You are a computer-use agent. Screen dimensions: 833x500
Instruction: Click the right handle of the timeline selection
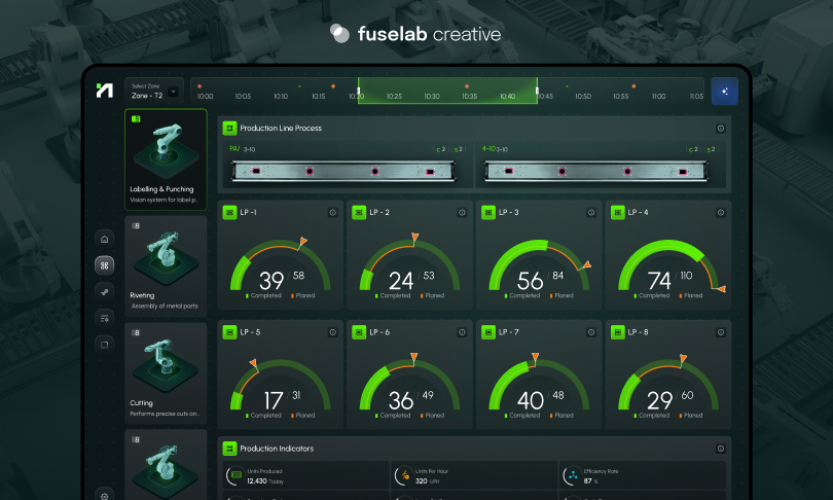(537, 90)
